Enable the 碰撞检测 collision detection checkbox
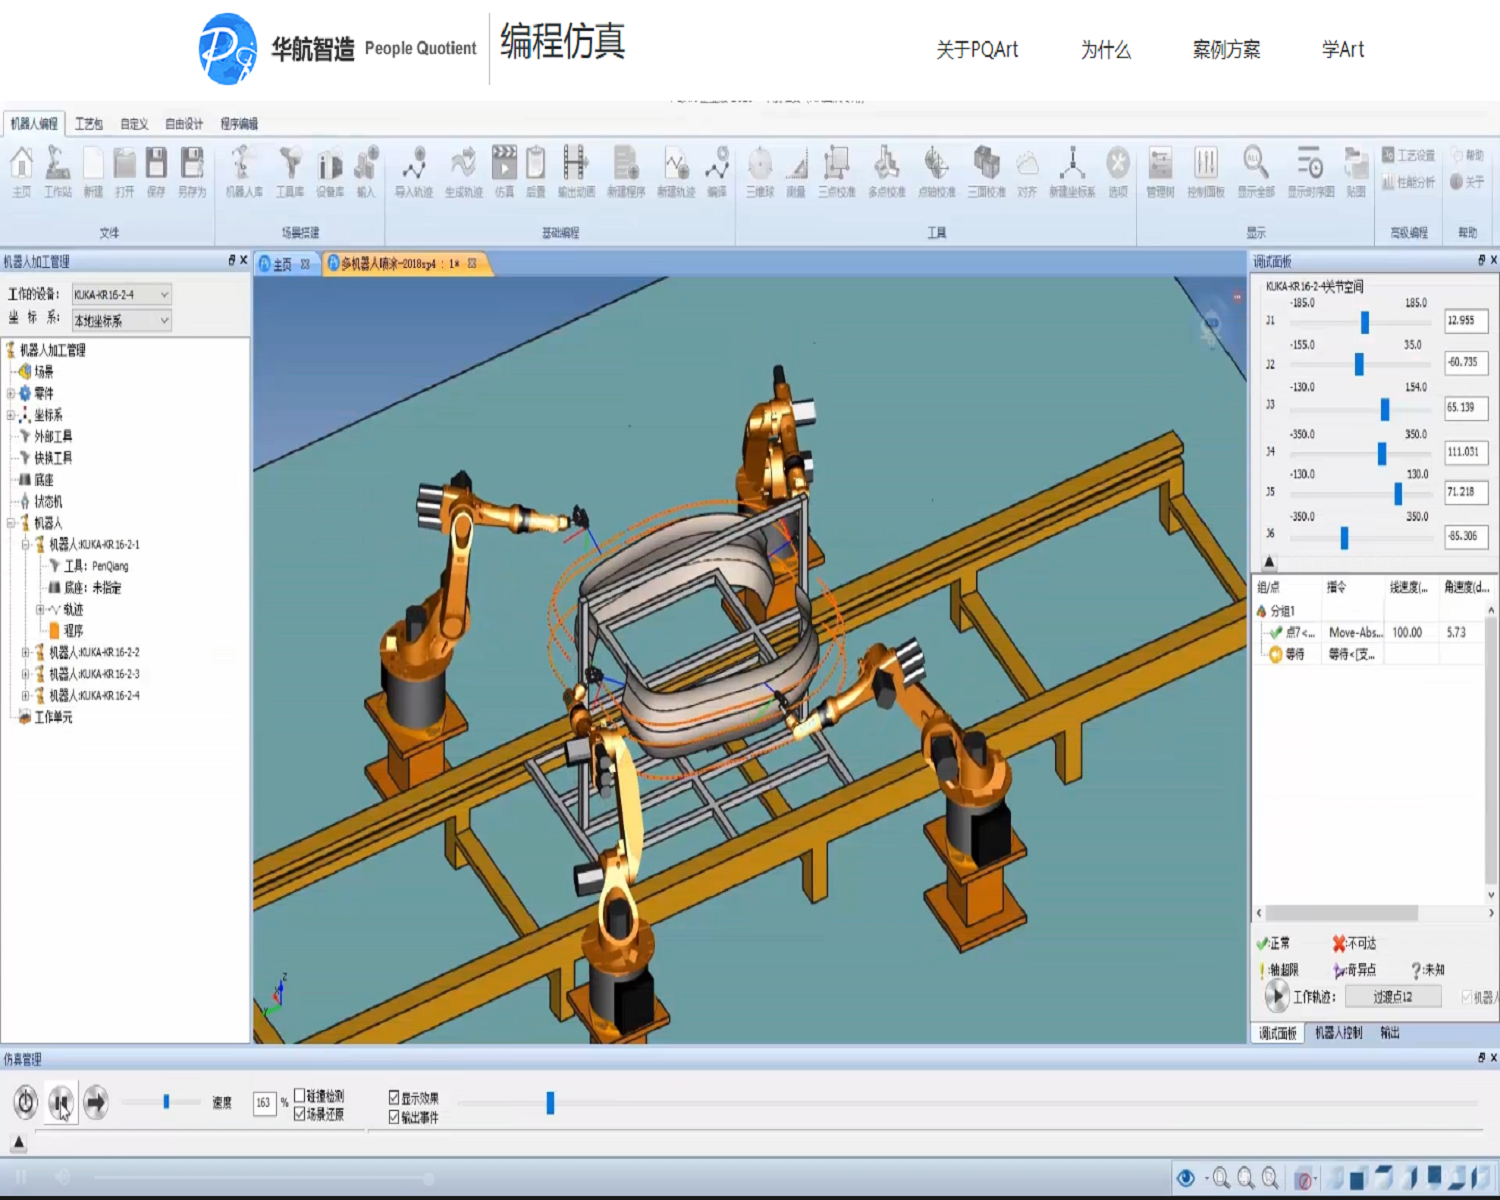The image size is (1500, 1200). 300,1096
